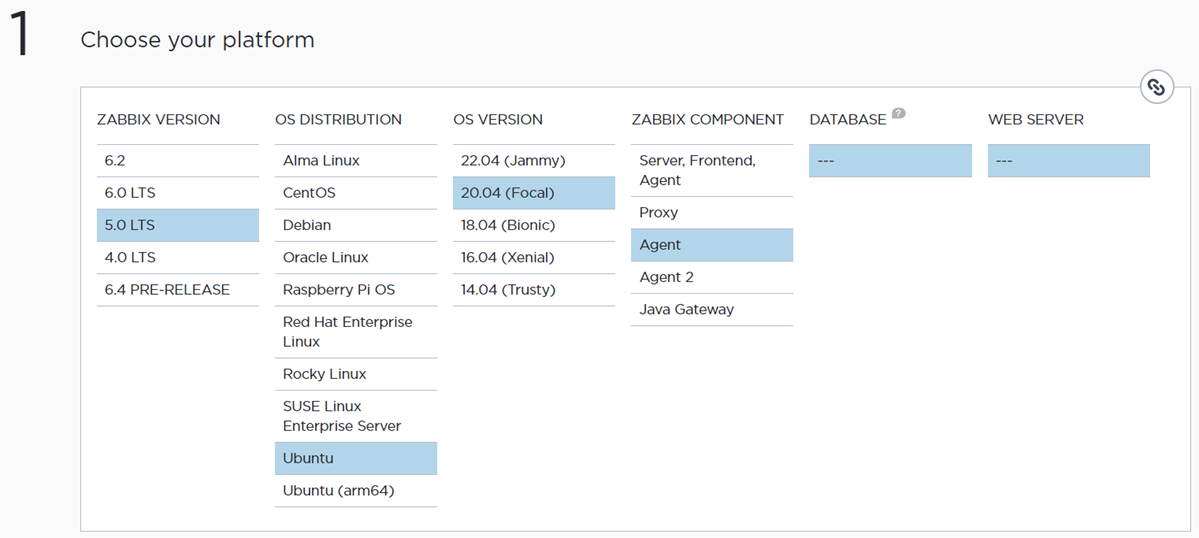Click the Web Server placeholder option
The height and width of the screenshot is (538, 1199).
click(x=1068, y=160)
